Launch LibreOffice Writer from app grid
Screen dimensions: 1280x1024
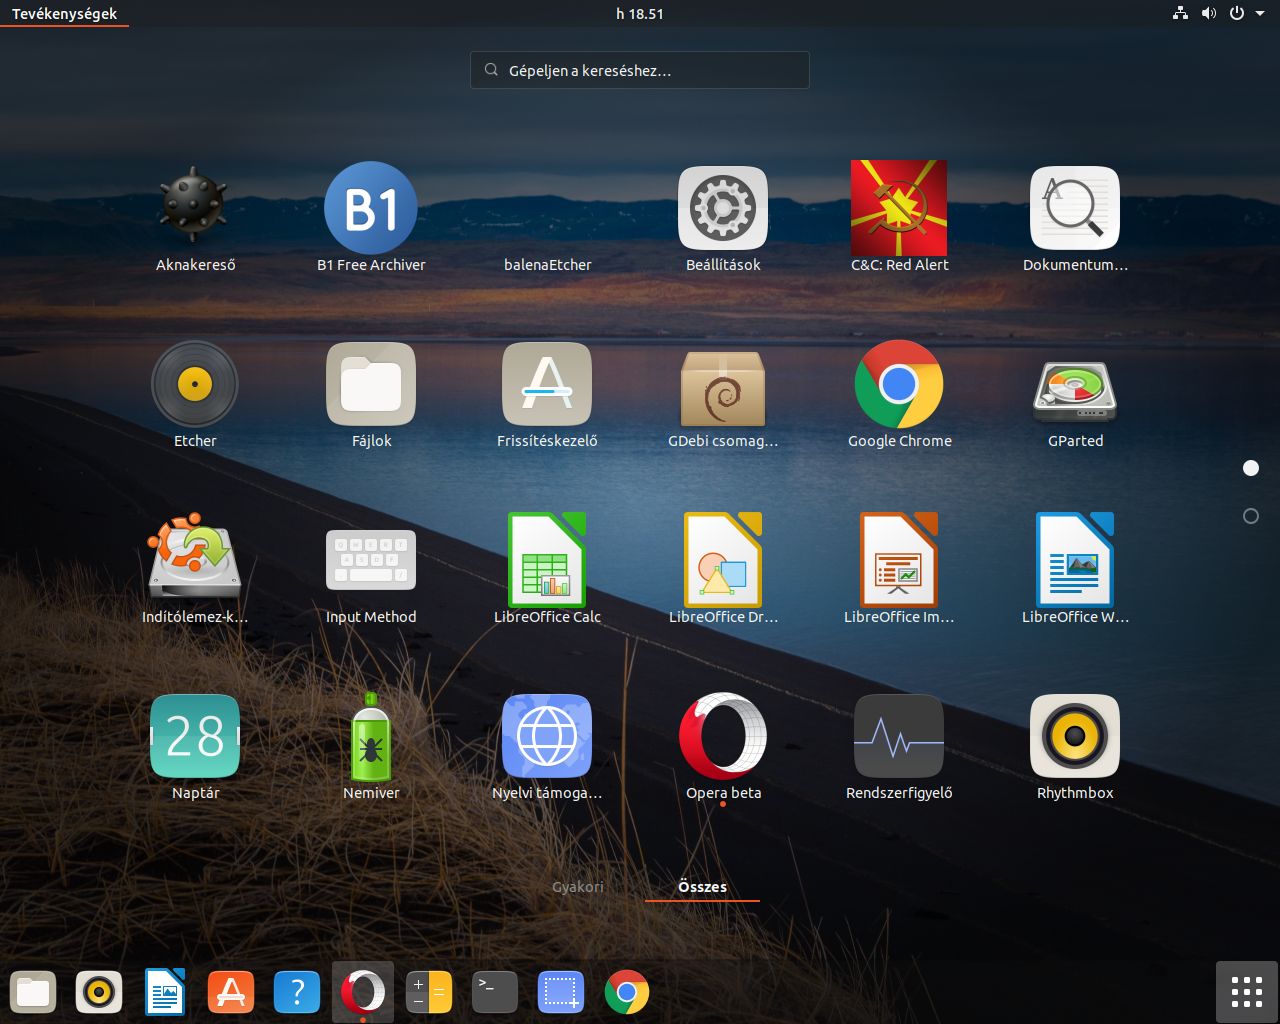(x=1075, y=560)
